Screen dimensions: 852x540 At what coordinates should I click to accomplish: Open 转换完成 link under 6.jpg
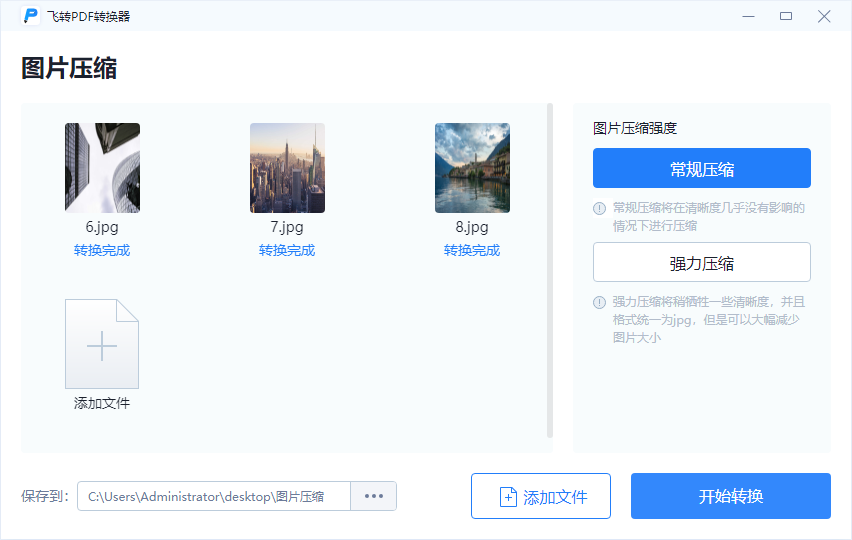pyautogui.click(x=102, y=250)
